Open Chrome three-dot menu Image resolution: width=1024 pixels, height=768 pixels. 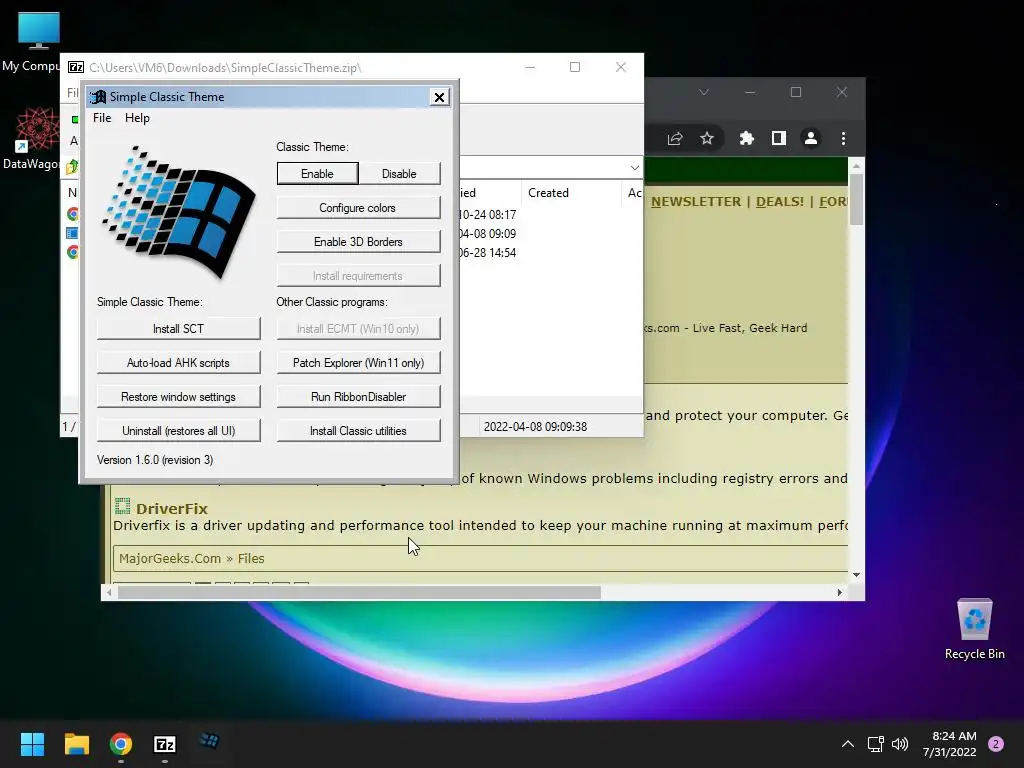coord(843,138)
